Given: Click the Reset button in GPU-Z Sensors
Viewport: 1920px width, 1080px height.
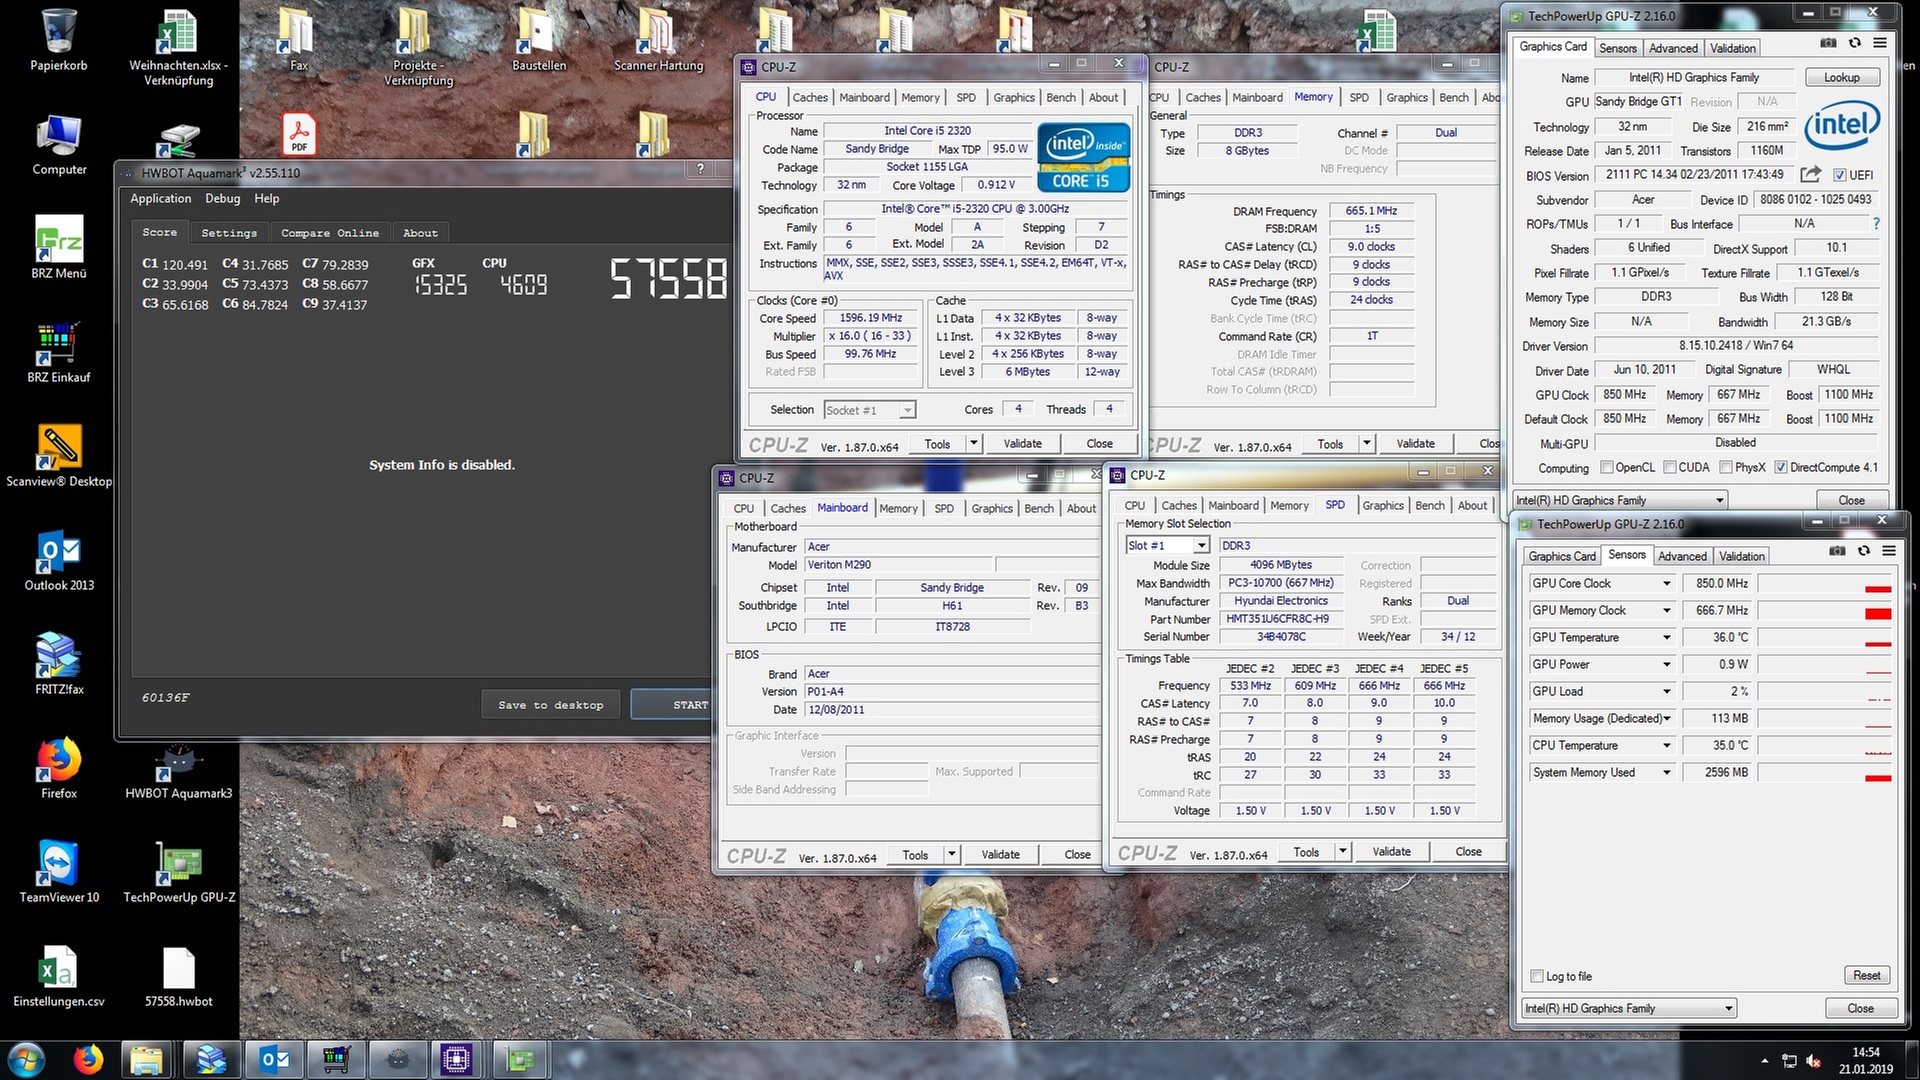Looking at the screenshot, I should click(1867, 975).
